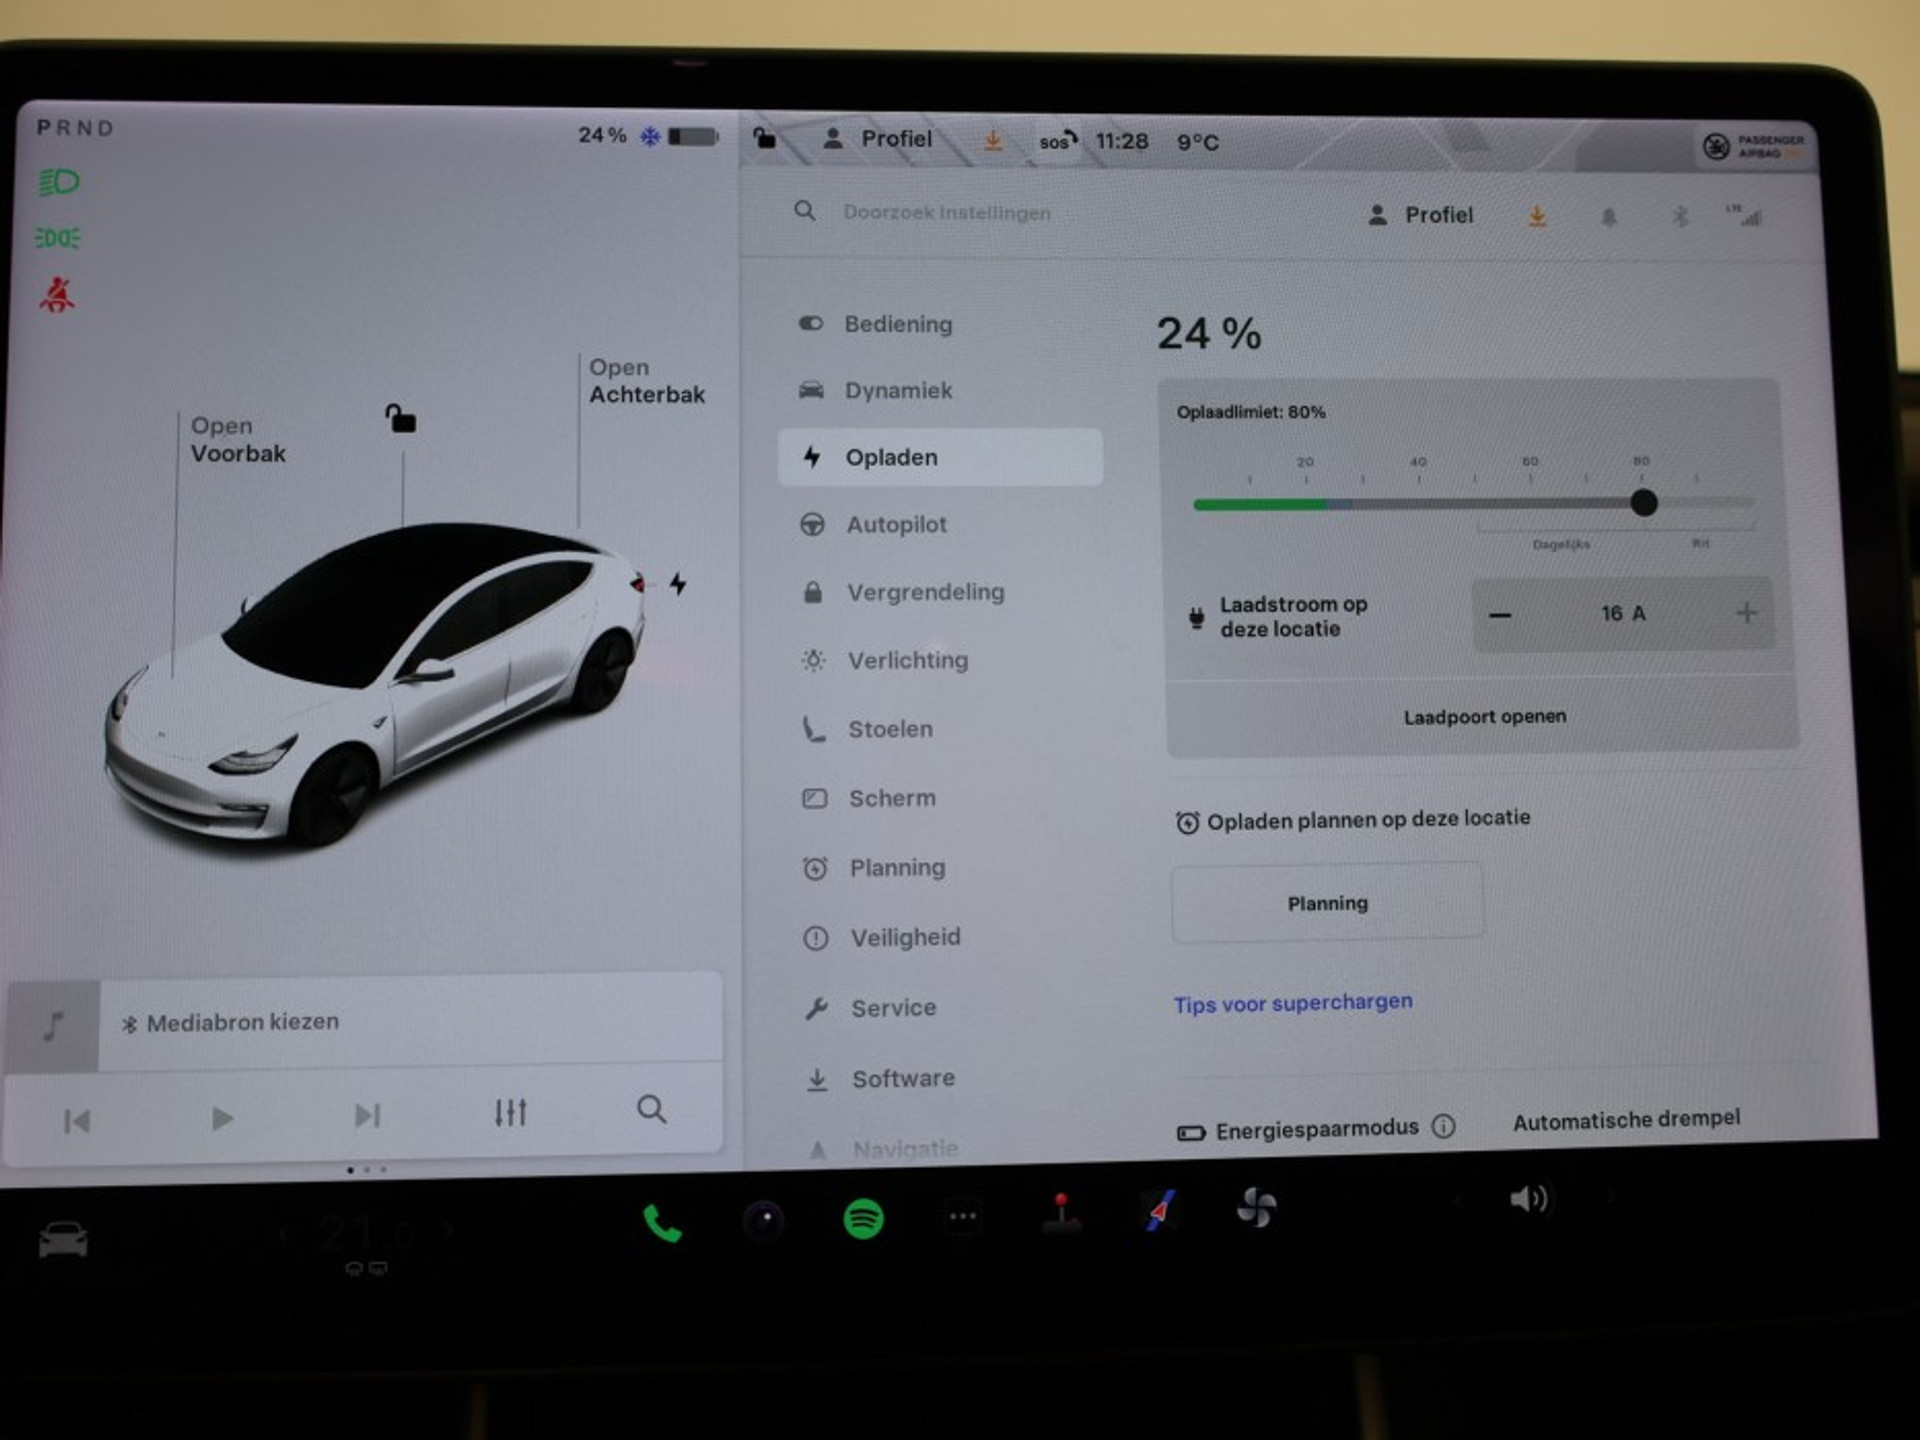Screen dimensions: 1920x1440
Task: Open the climate fan controls
Action: [x=1256, y=1208]
